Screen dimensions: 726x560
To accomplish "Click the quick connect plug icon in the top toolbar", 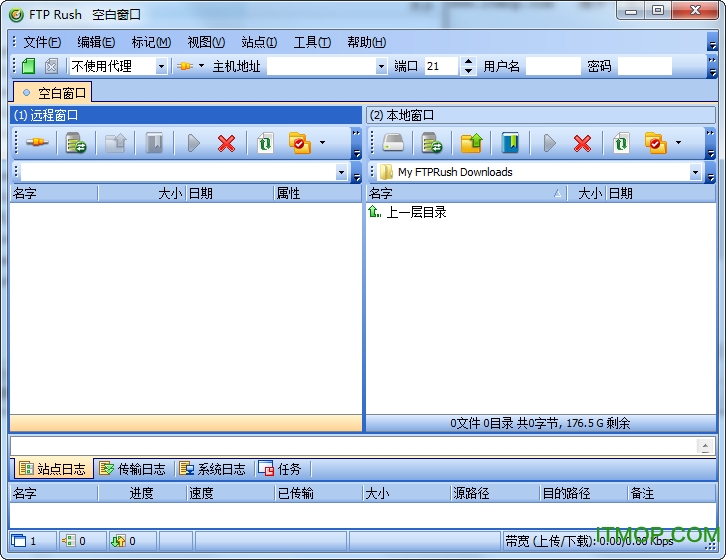I will click(x=185, y=66).
